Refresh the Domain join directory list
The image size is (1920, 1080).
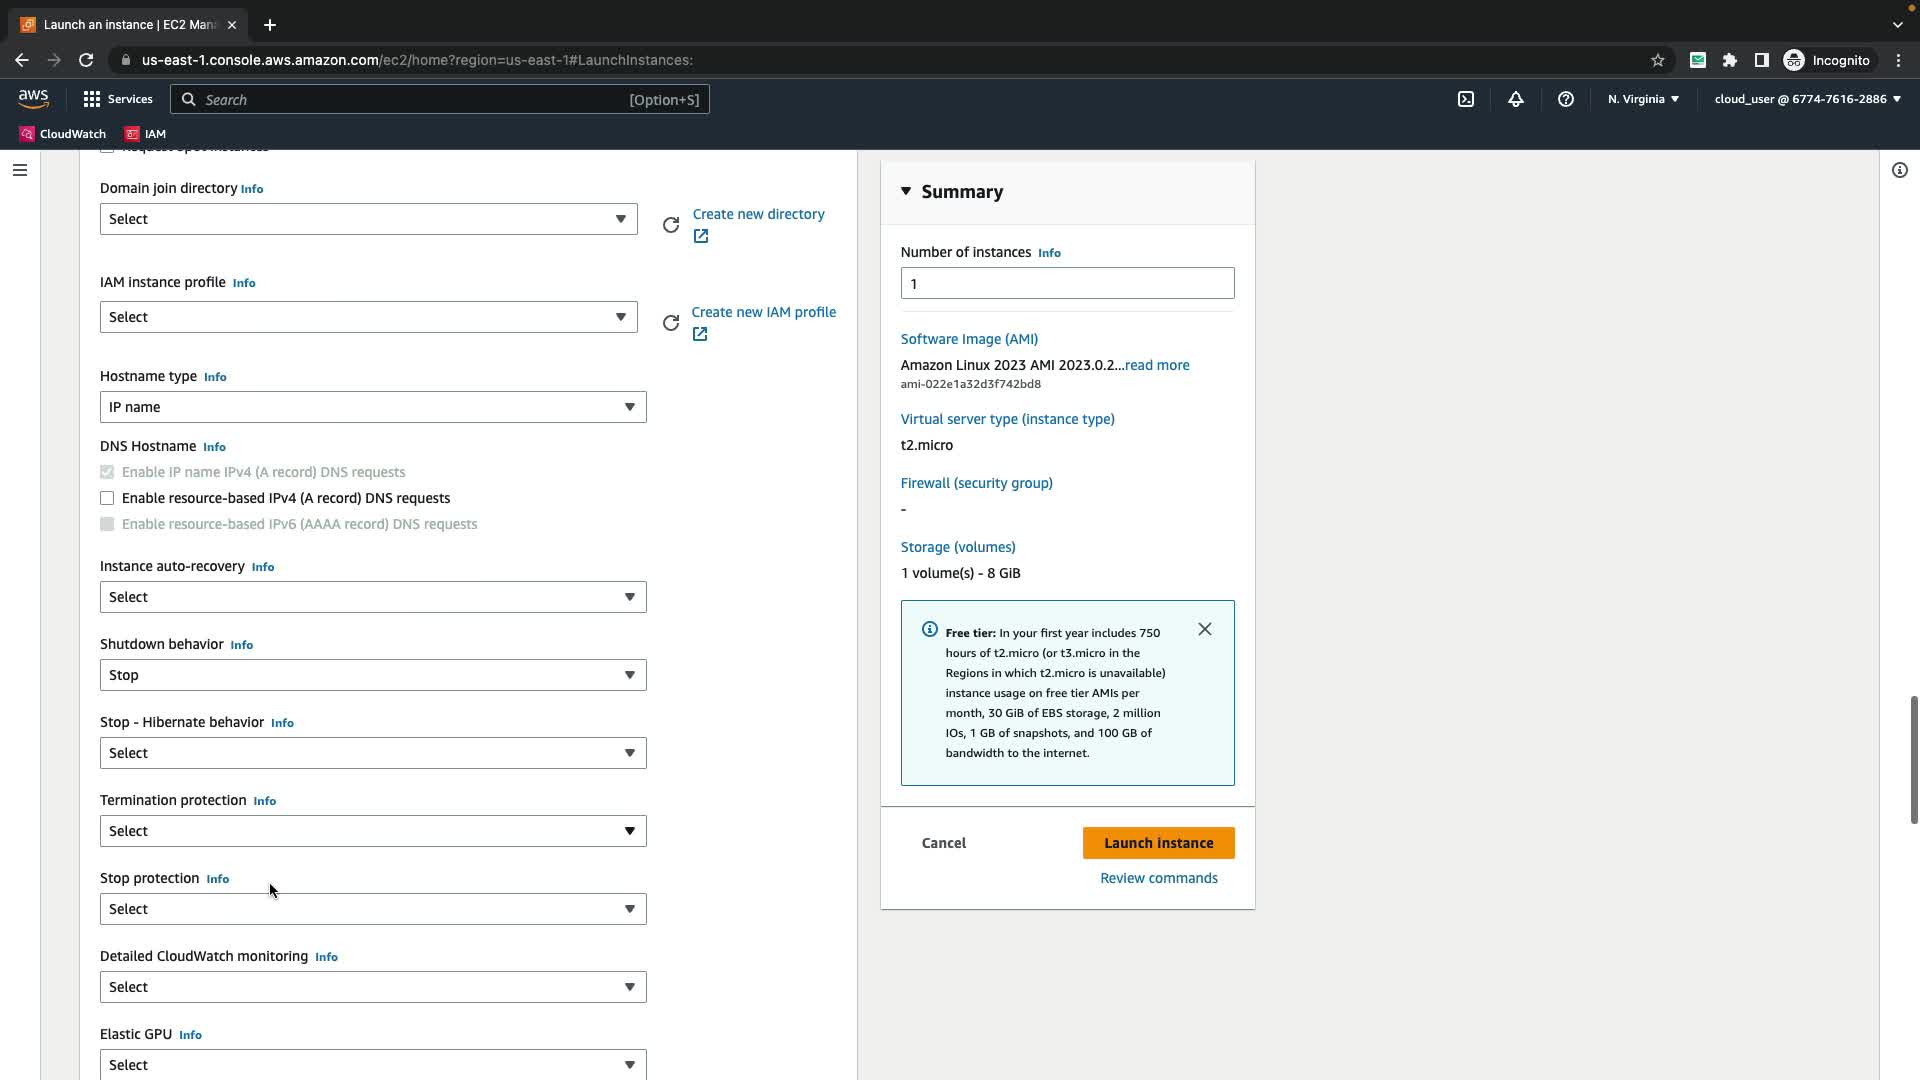[x=671, y=225]
